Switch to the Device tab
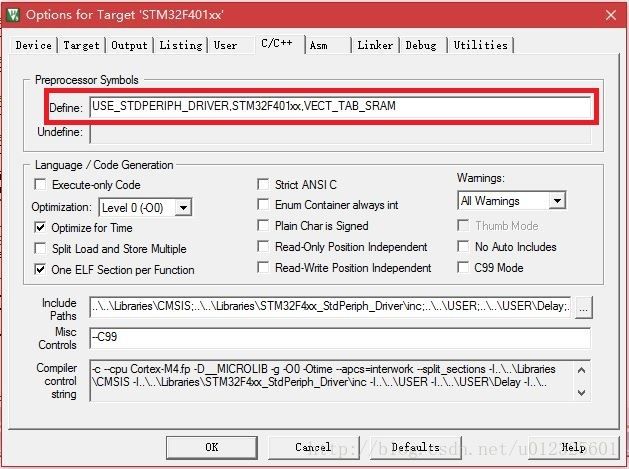This screenshot has width=629, height=469. tap(34, 45)
